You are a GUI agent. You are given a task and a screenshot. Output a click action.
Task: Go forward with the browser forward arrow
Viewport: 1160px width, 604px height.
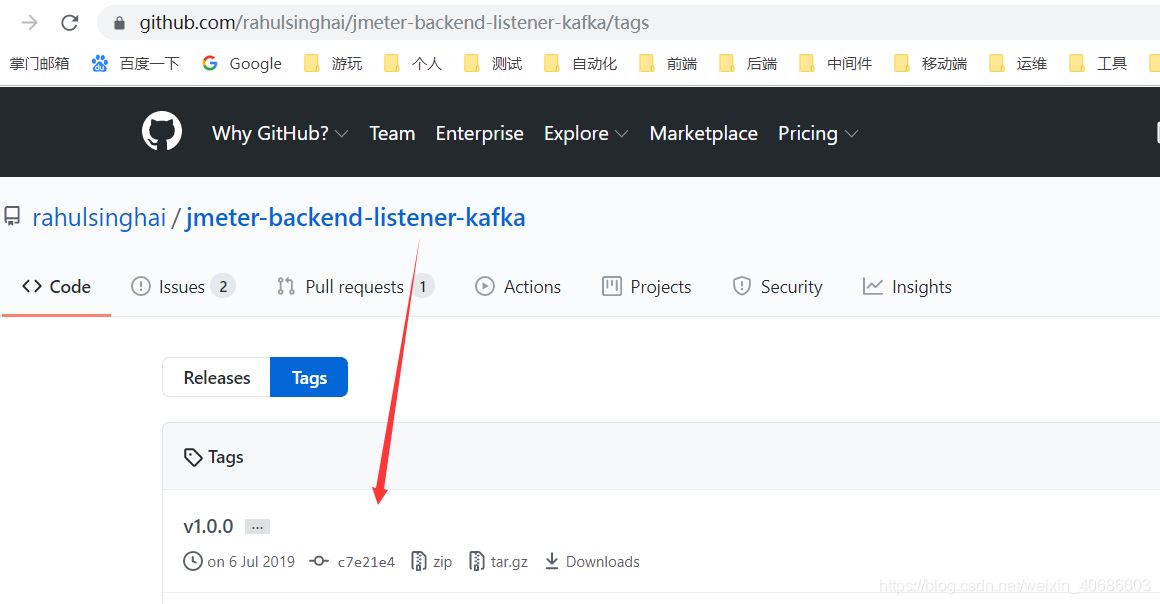tap(30, 22)
